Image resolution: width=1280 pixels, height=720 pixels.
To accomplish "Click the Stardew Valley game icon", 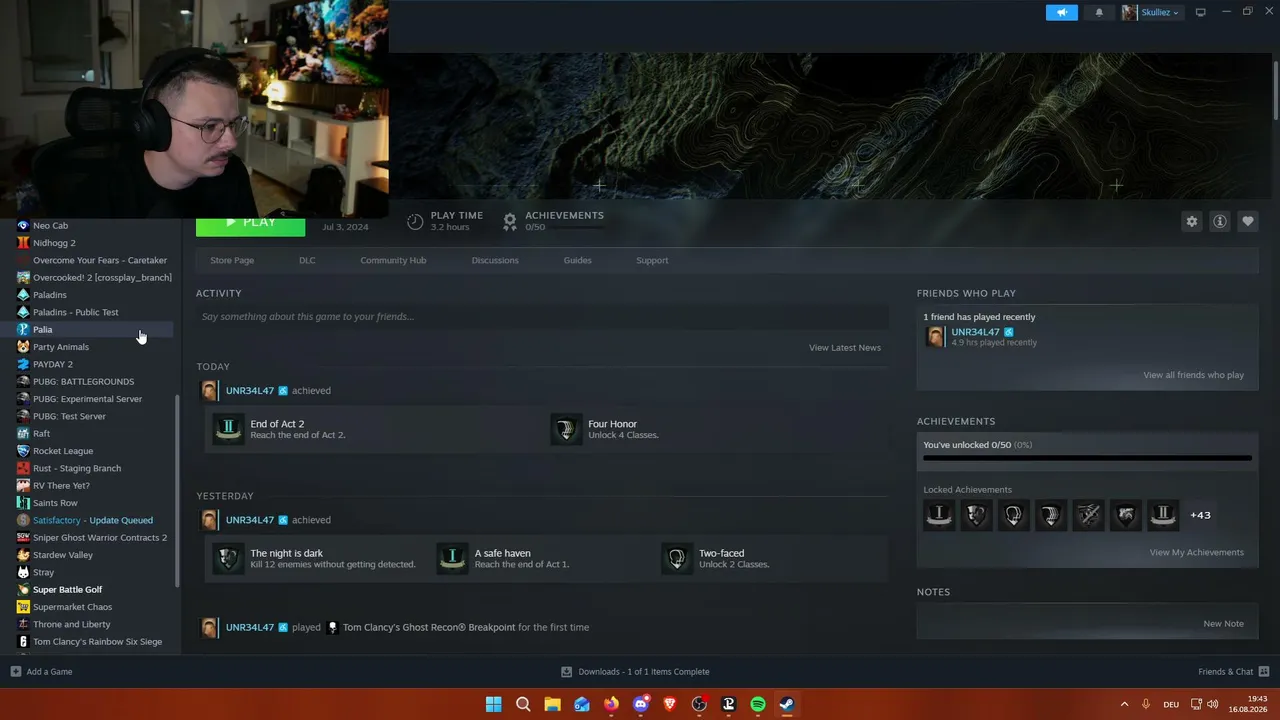I will (23, 555).
